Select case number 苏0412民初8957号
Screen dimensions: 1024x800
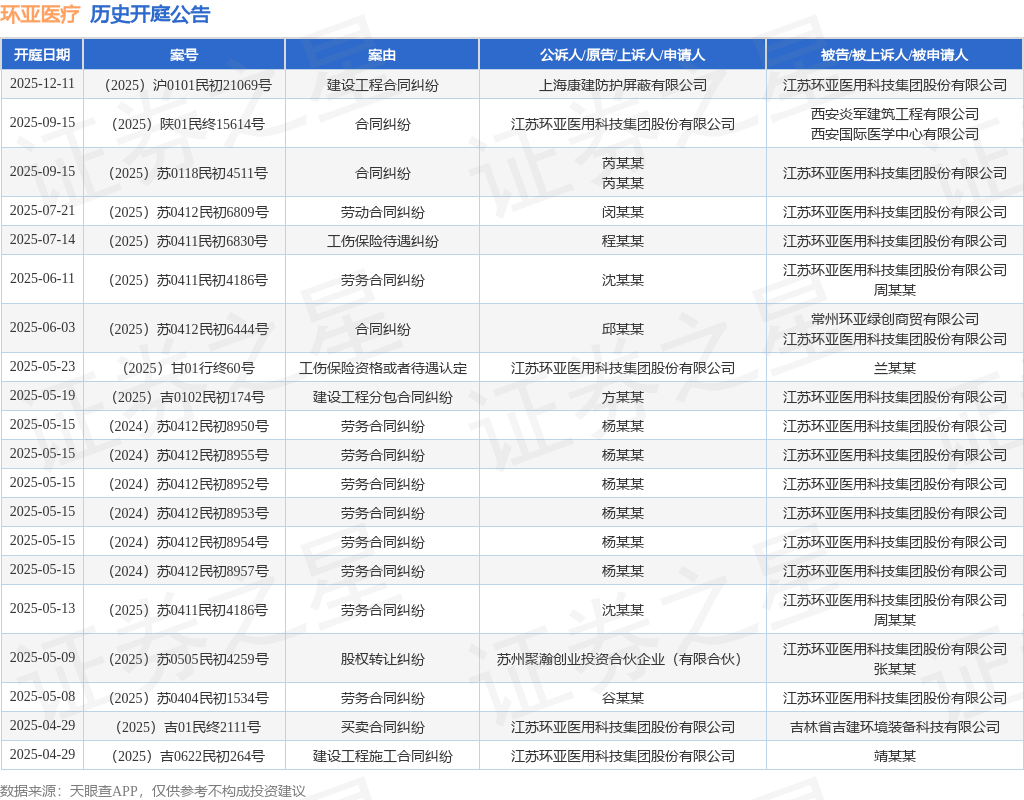coord(187,571)
